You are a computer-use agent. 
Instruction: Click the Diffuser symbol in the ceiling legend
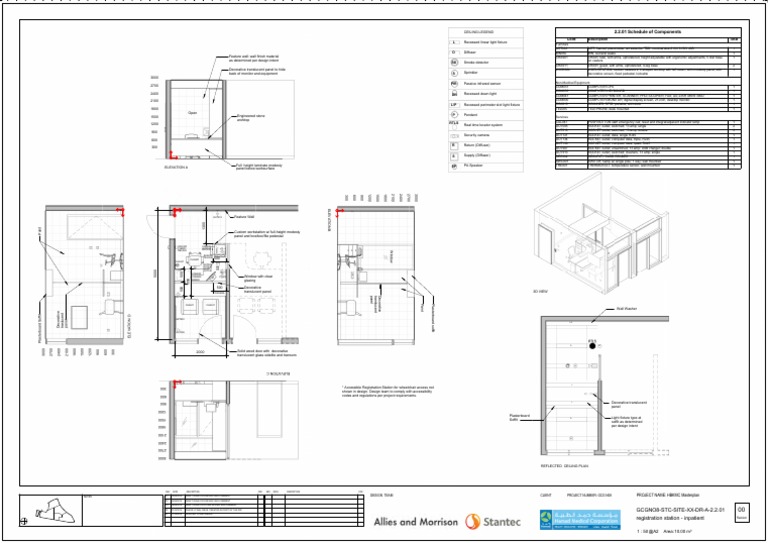[x=454, y=52]
